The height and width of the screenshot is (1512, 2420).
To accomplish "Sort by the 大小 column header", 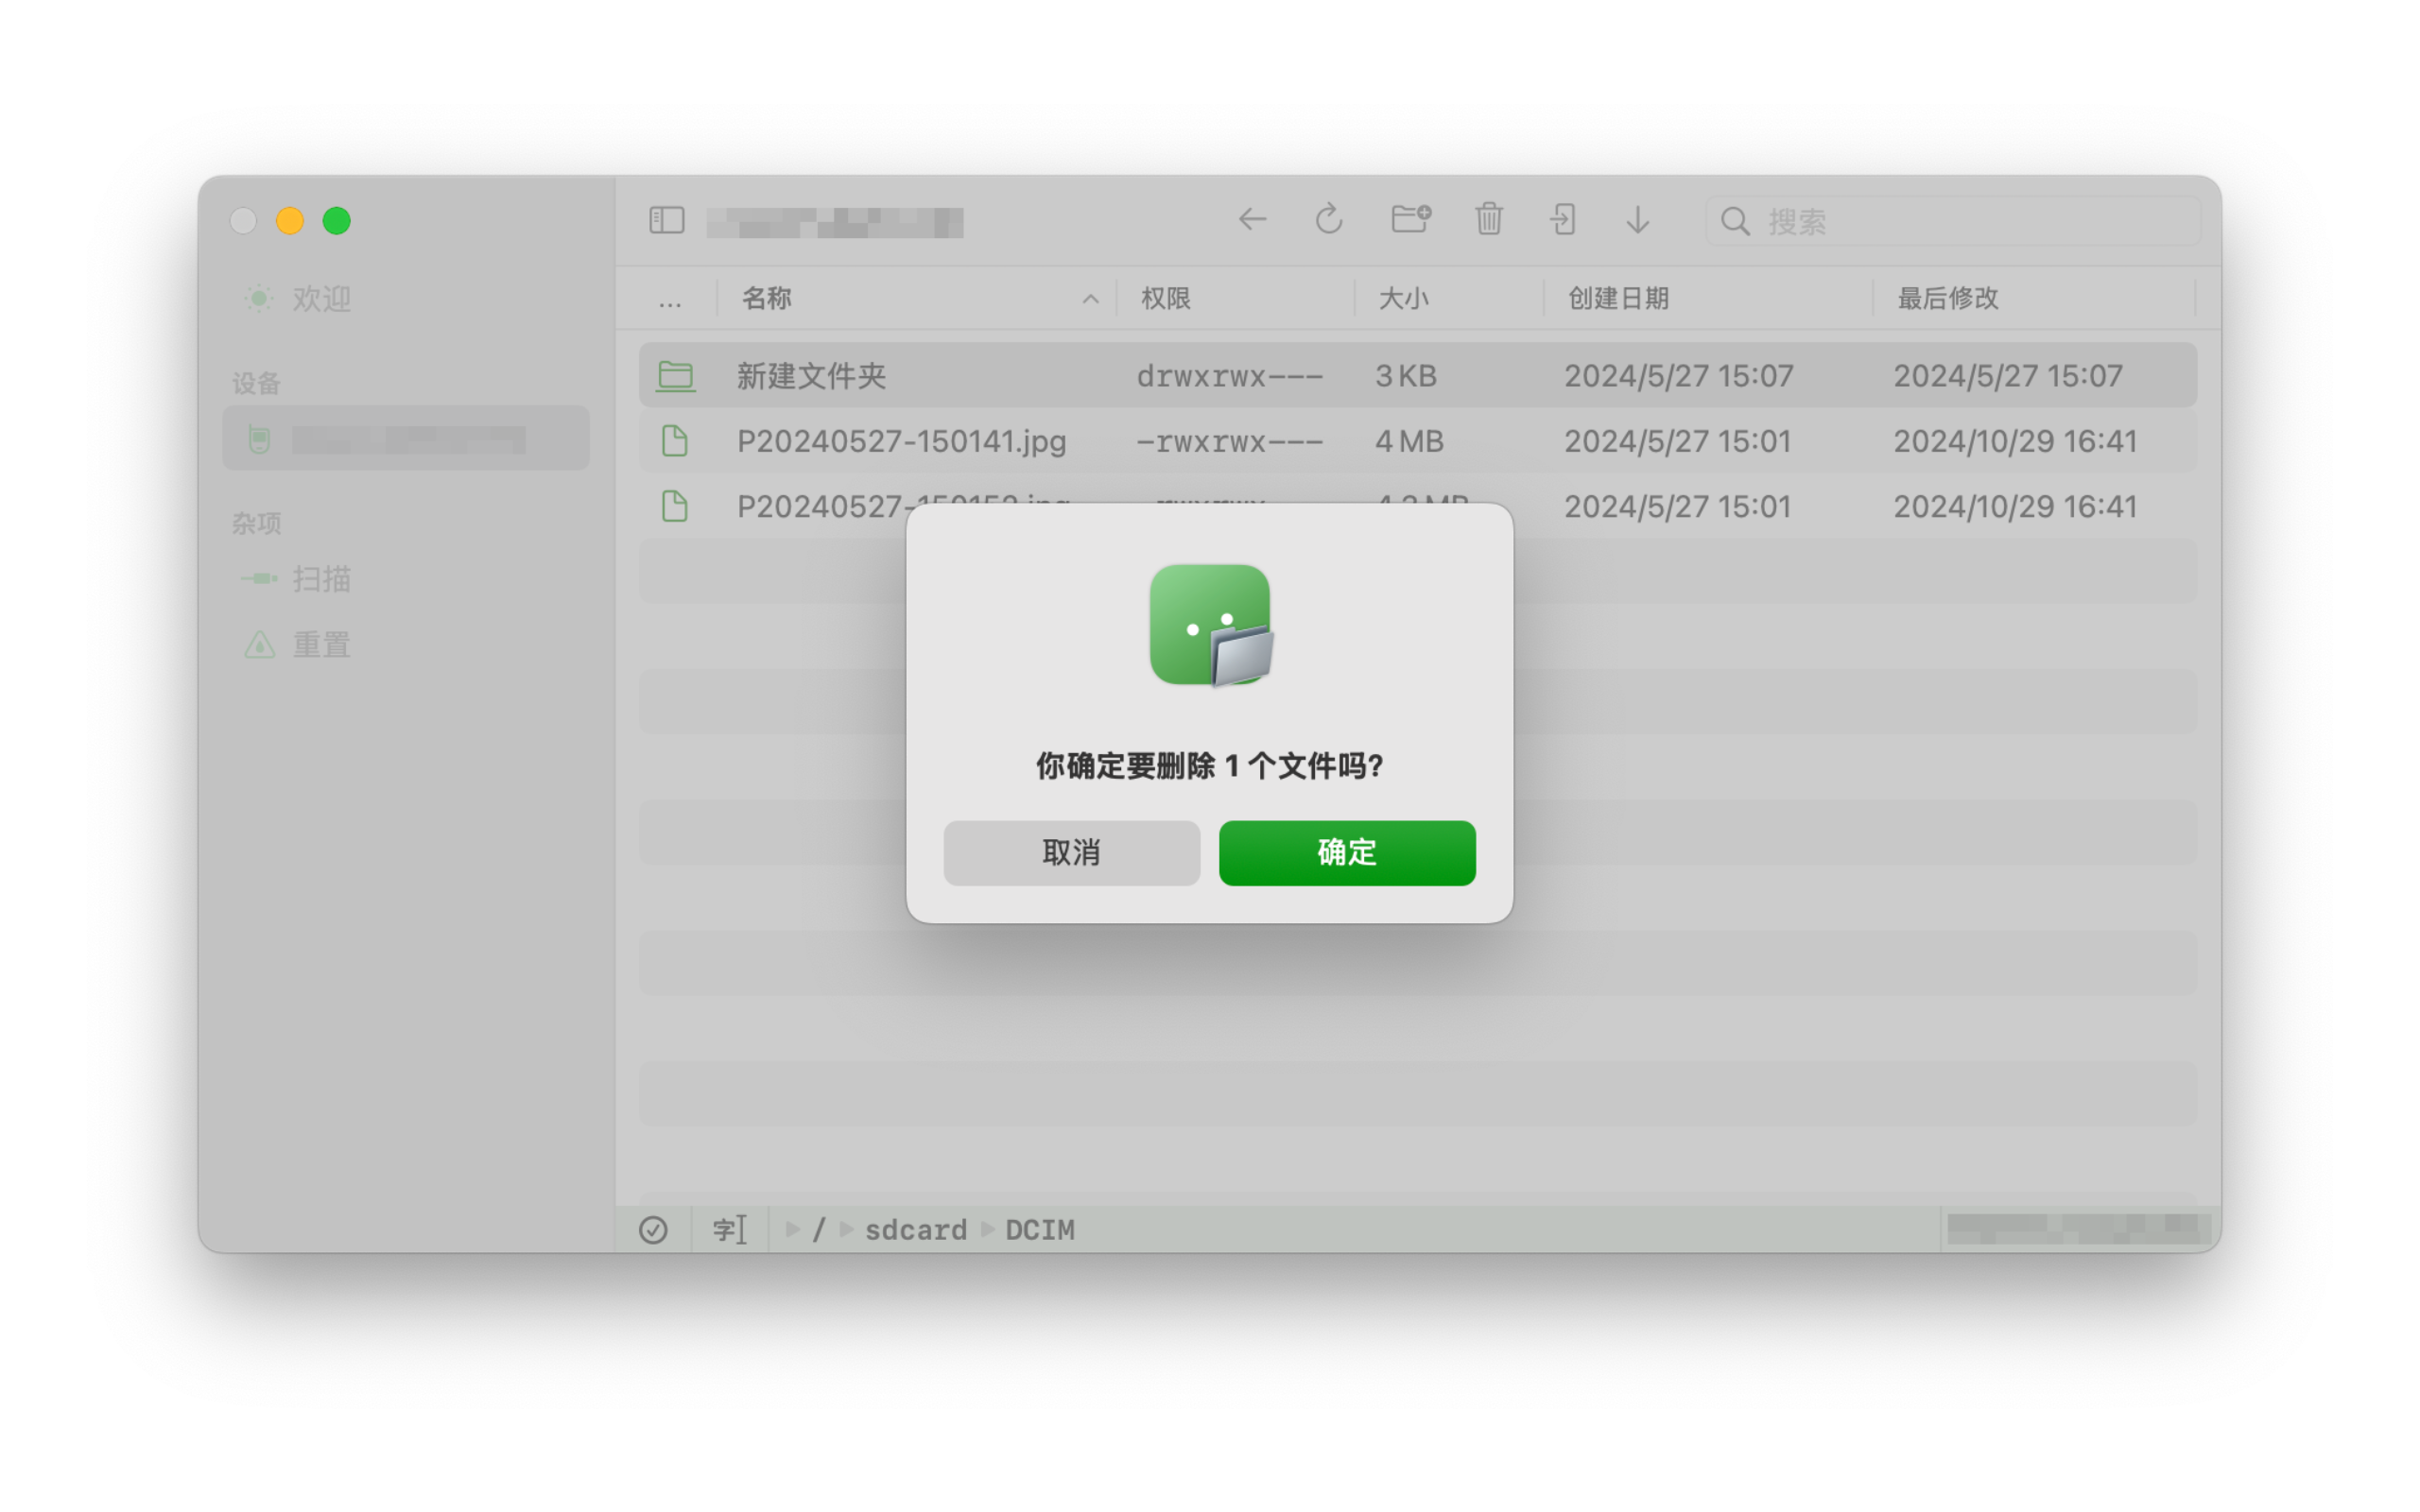I will pyautogui.click(x=1403, y=298).
